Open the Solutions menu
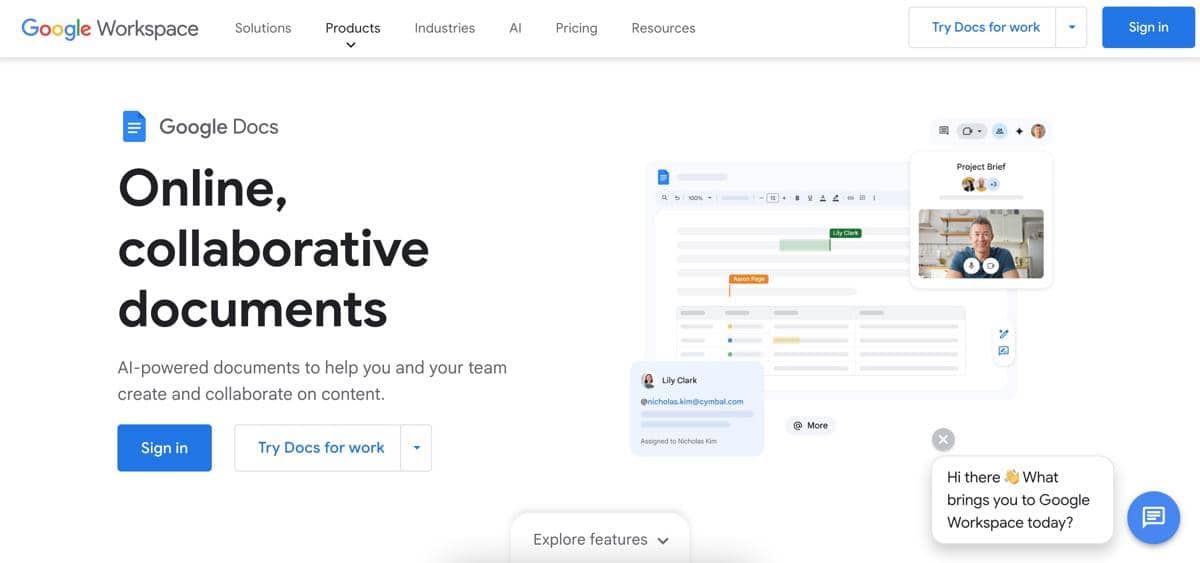The height and width of the screenshot is (563, 1200). 263,28
